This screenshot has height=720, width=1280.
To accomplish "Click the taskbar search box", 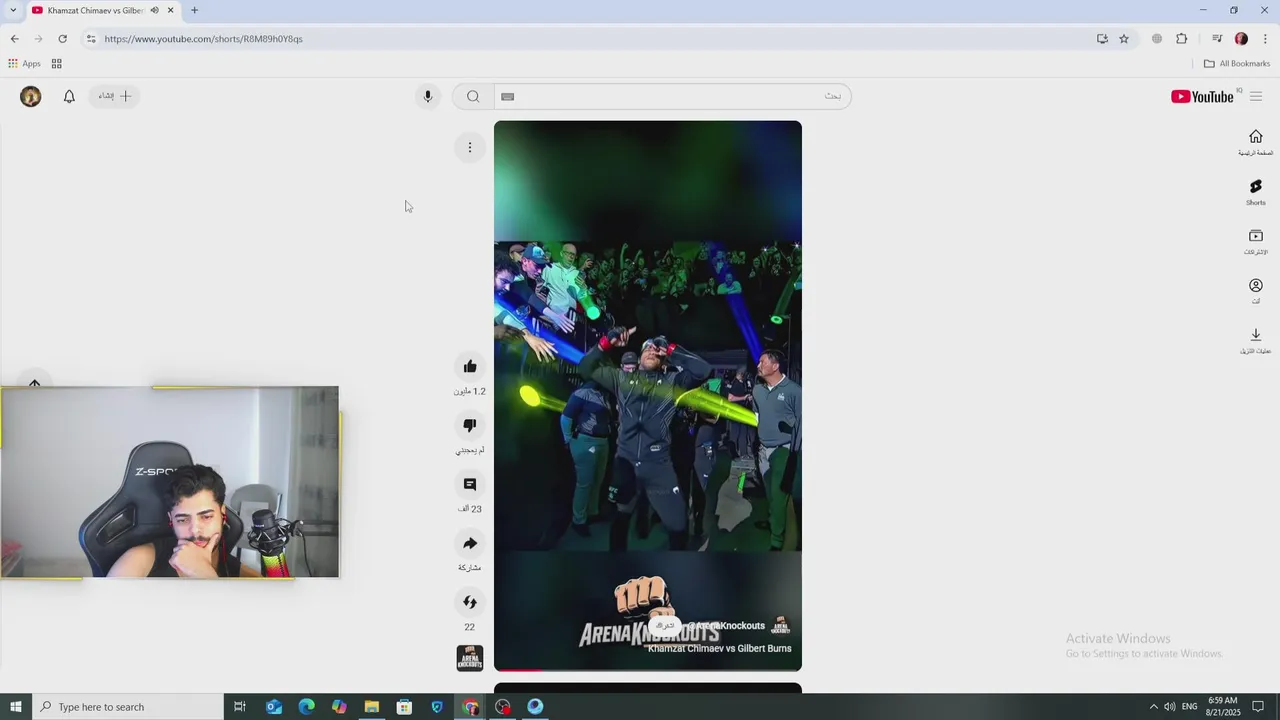I will pos(127,707).
